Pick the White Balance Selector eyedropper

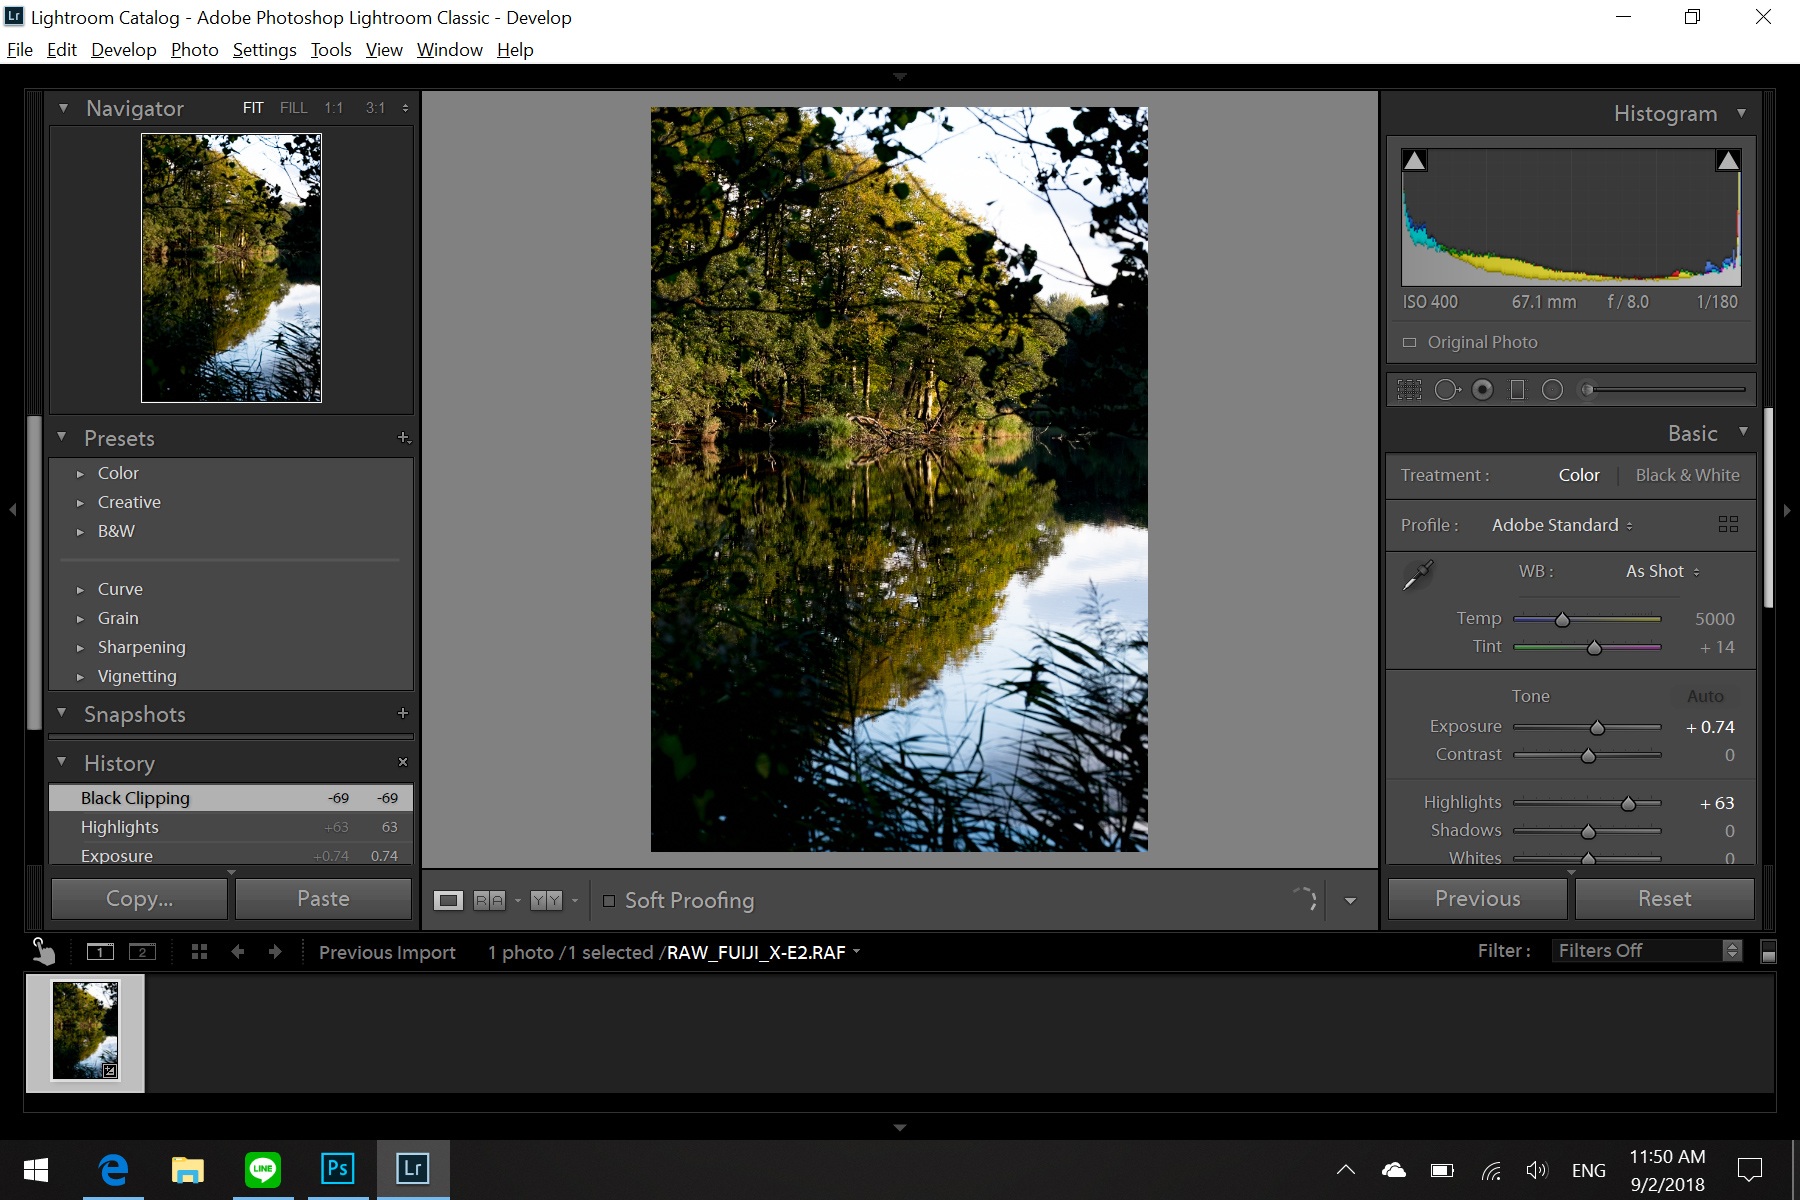click(1418, 575)
